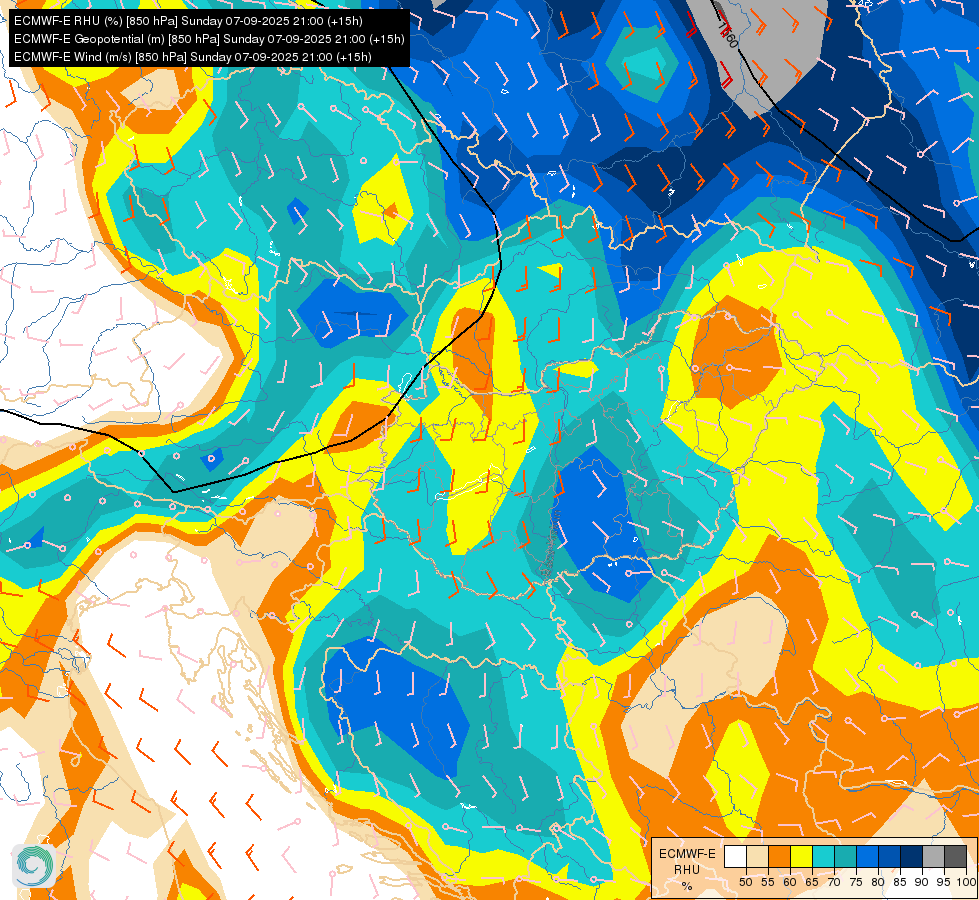This screenshot has width=979, height=900.
Task: Select the cyan 65–70% legend swatch
Action: click(824, 857)
